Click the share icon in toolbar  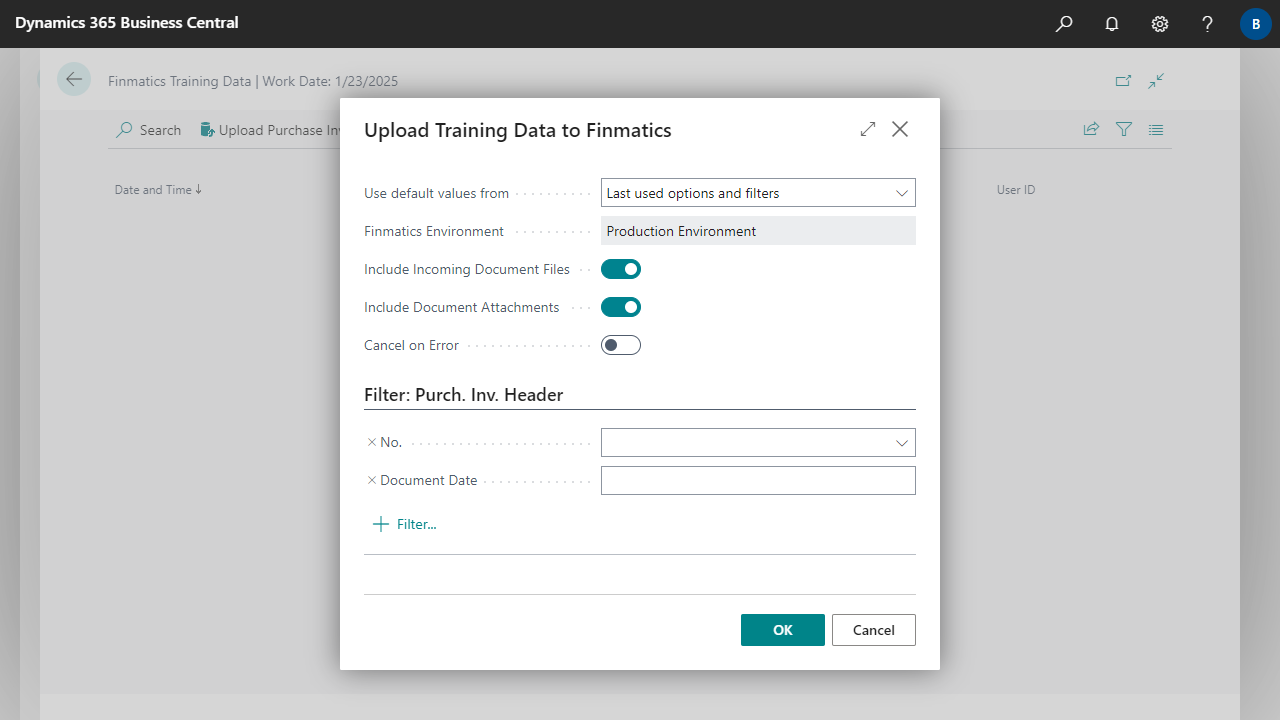[x=1091, y=129]
